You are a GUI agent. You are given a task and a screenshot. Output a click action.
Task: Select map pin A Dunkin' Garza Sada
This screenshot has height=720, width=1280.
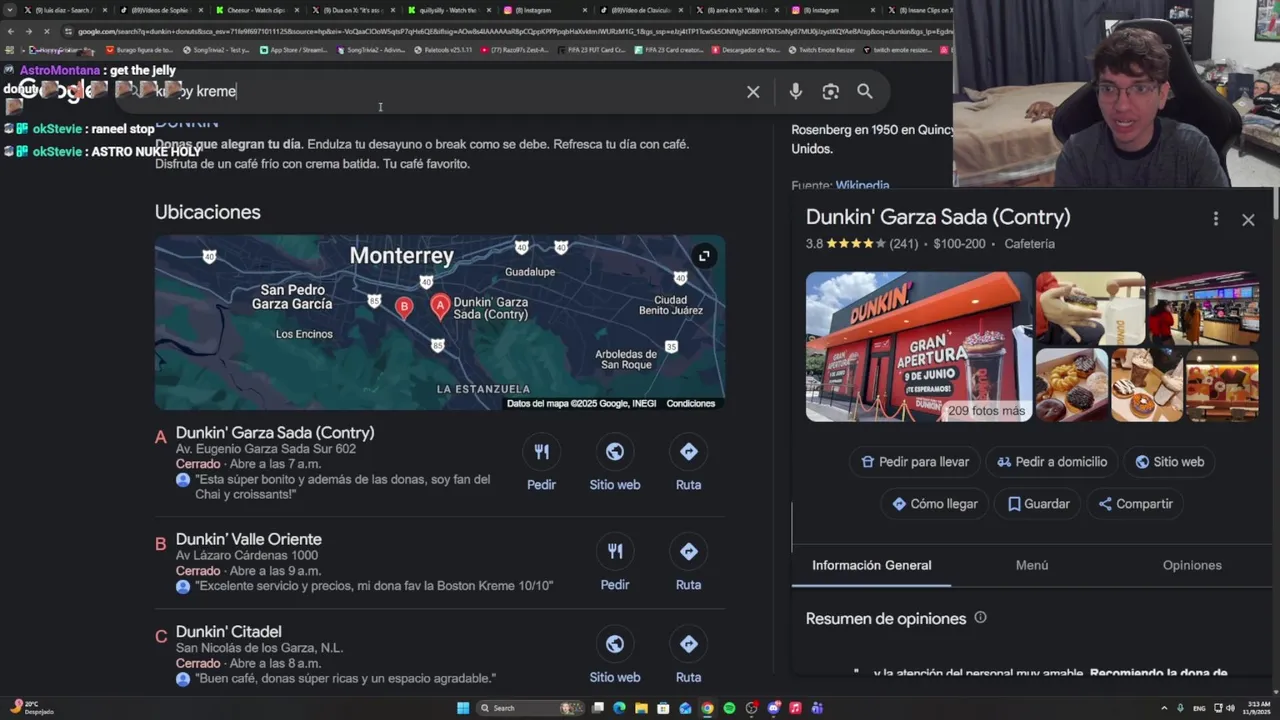point(440,306)
